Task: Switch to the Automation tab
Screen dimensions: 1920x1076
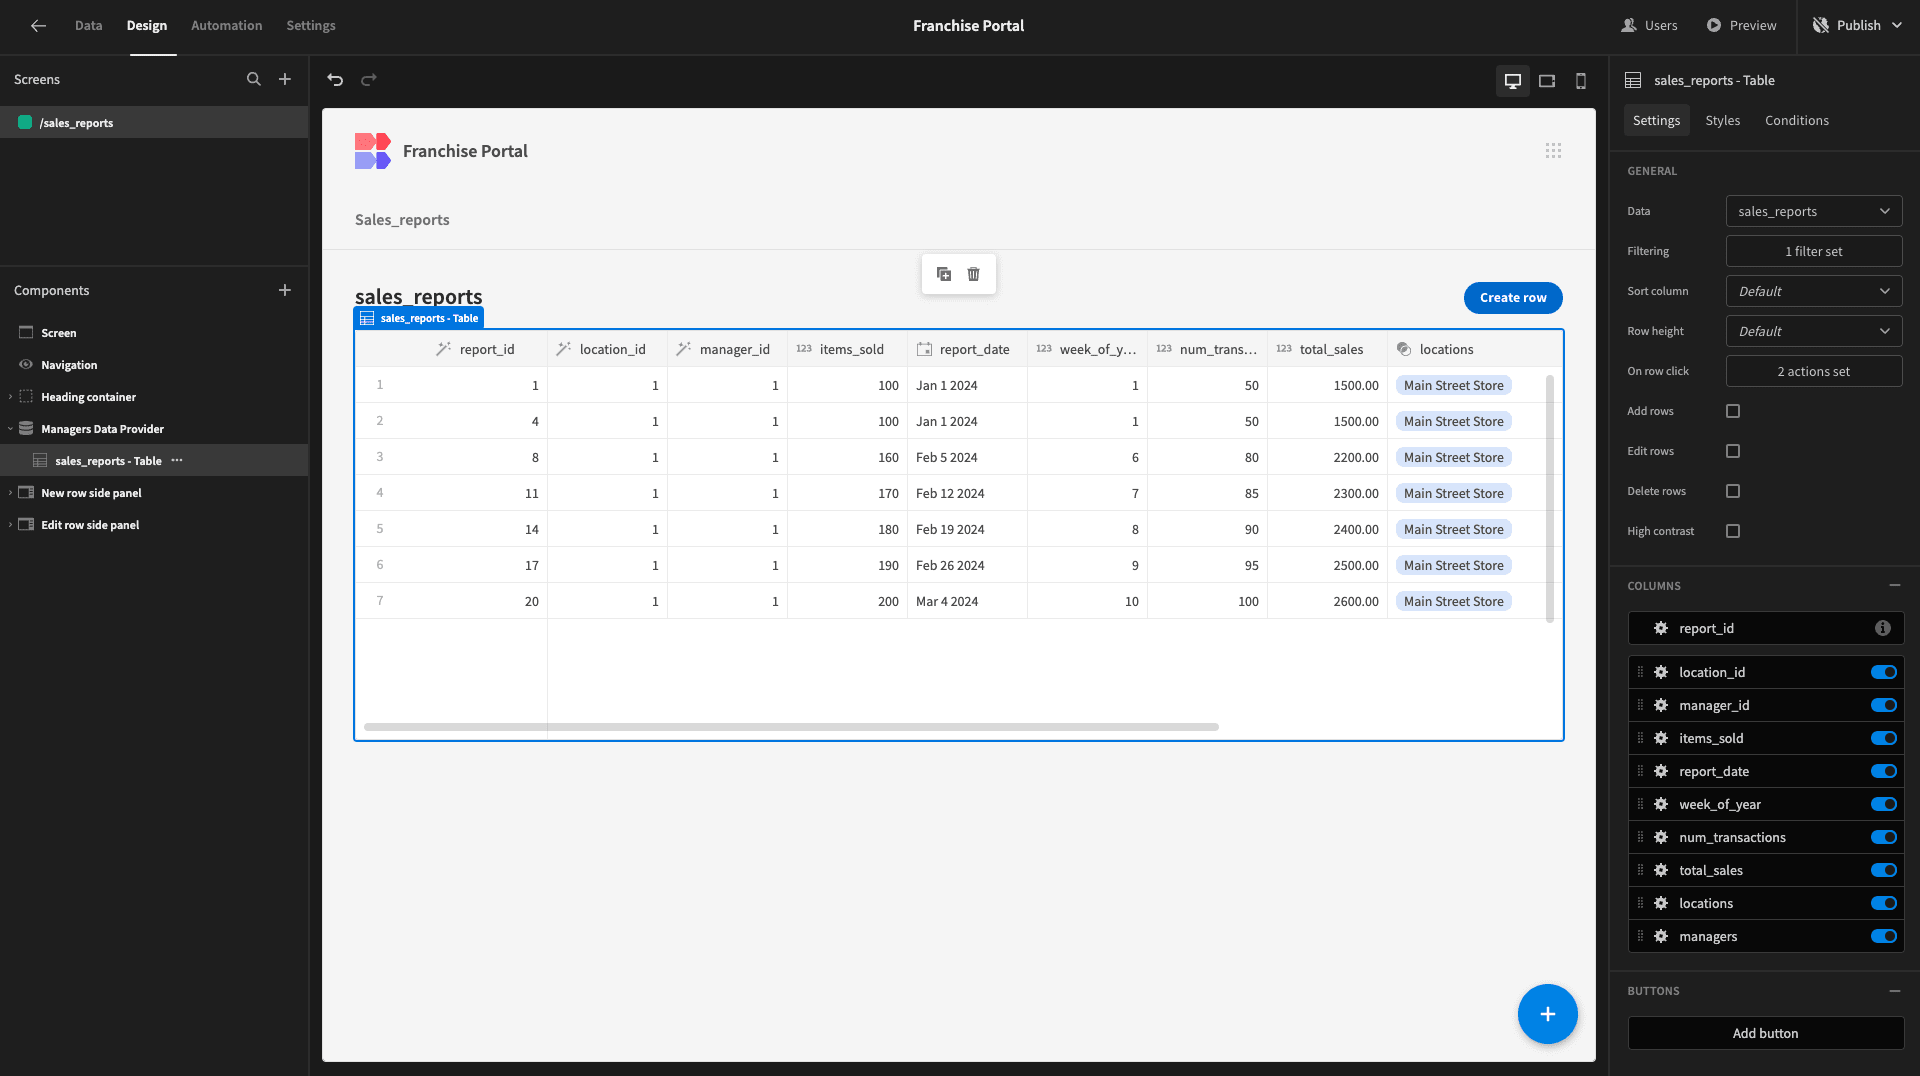Action: pyautogui.click(x=226, y=26)
